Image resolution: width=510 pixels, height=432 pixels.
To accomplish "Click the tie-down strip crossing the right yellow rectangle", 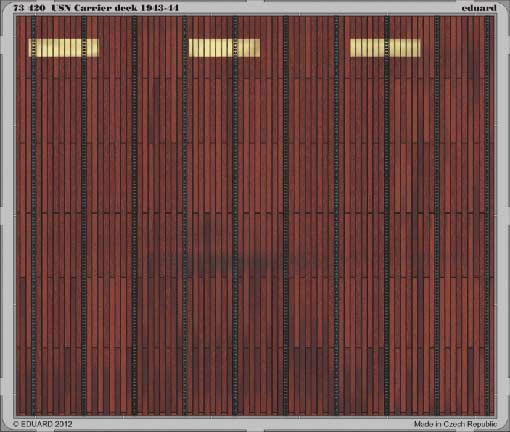I will 387,215.
